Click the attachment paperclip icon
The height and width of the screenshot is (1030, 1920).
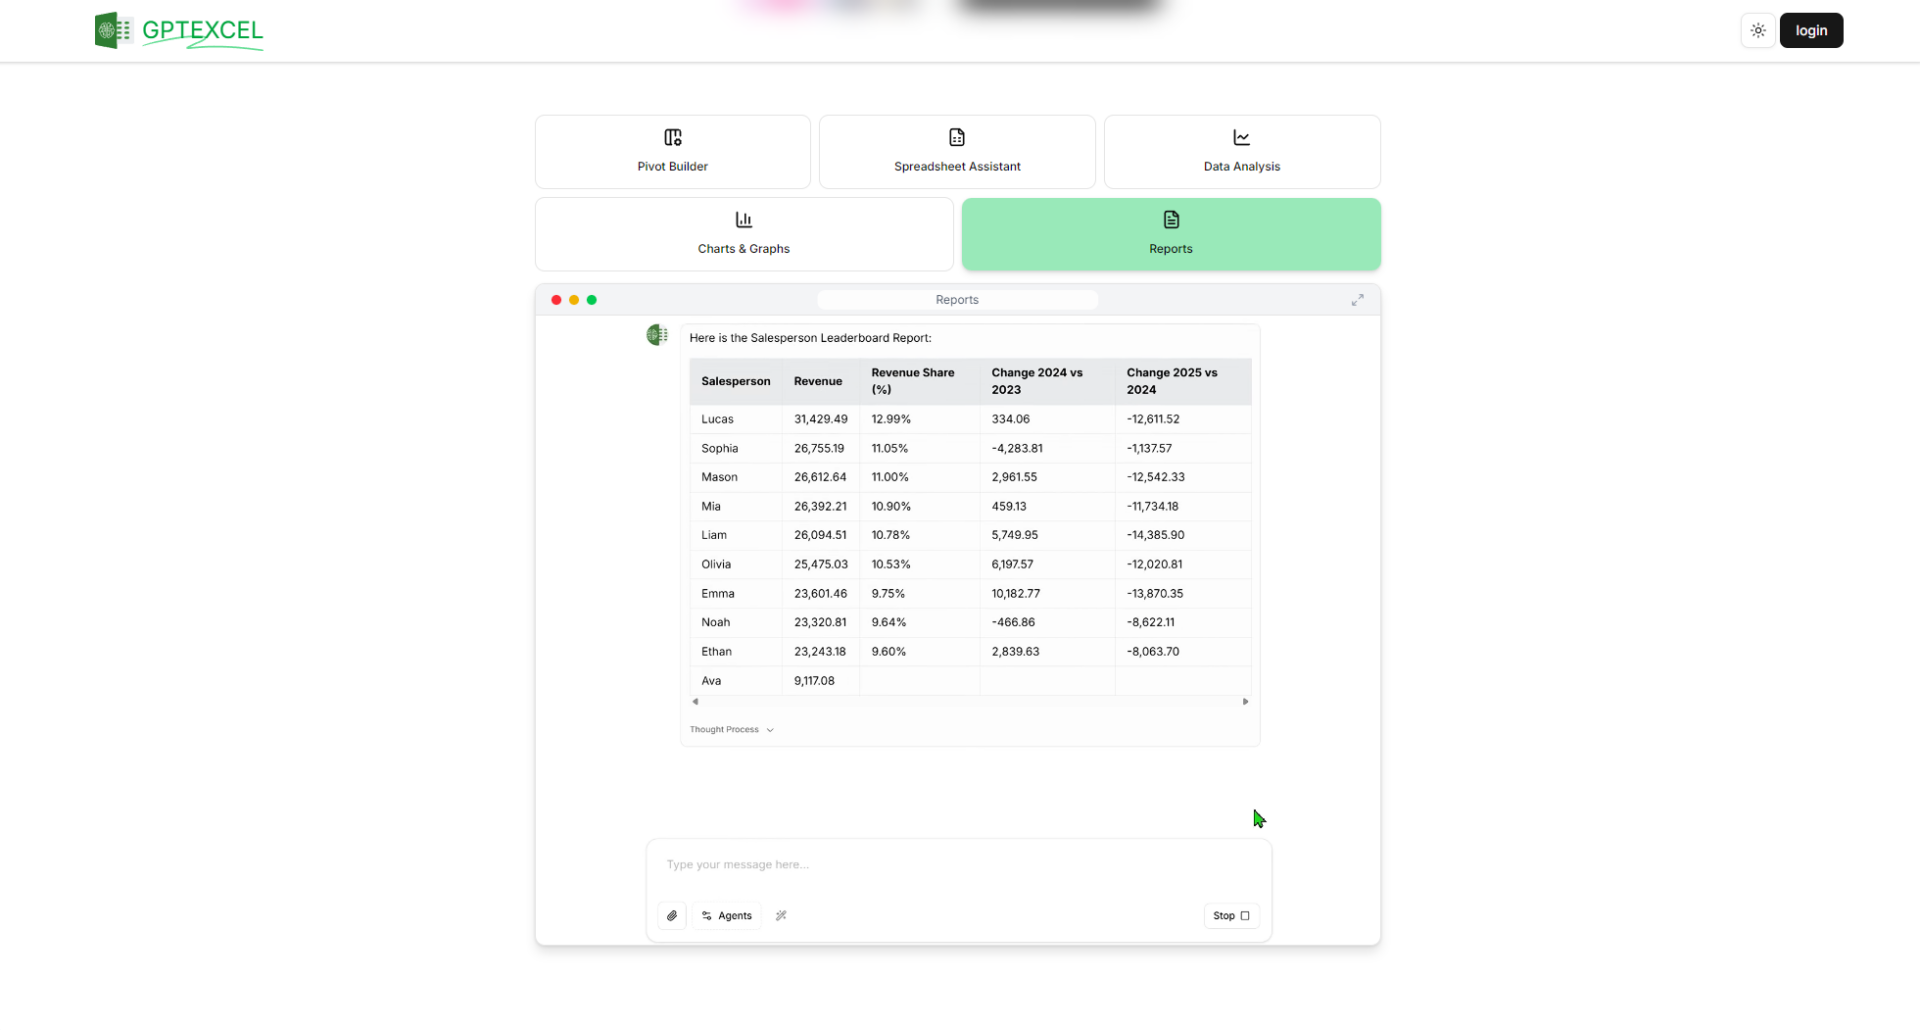[x=671, y=915]
